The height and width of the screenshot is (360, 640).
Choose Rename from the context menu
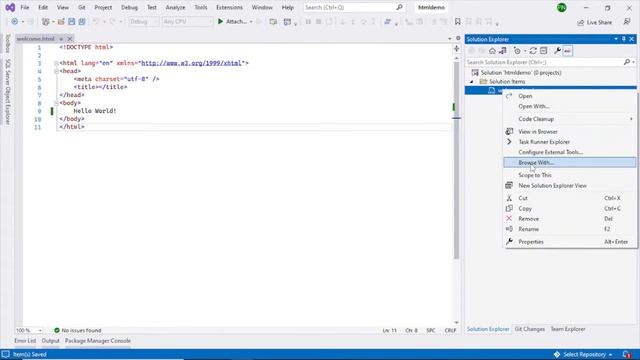570,229
